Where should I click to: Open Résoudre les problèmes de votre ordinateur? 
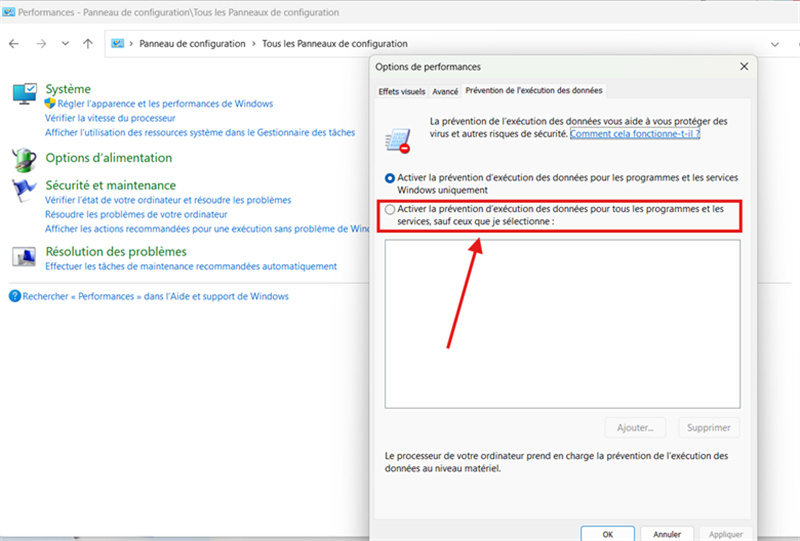click(136, 214)
